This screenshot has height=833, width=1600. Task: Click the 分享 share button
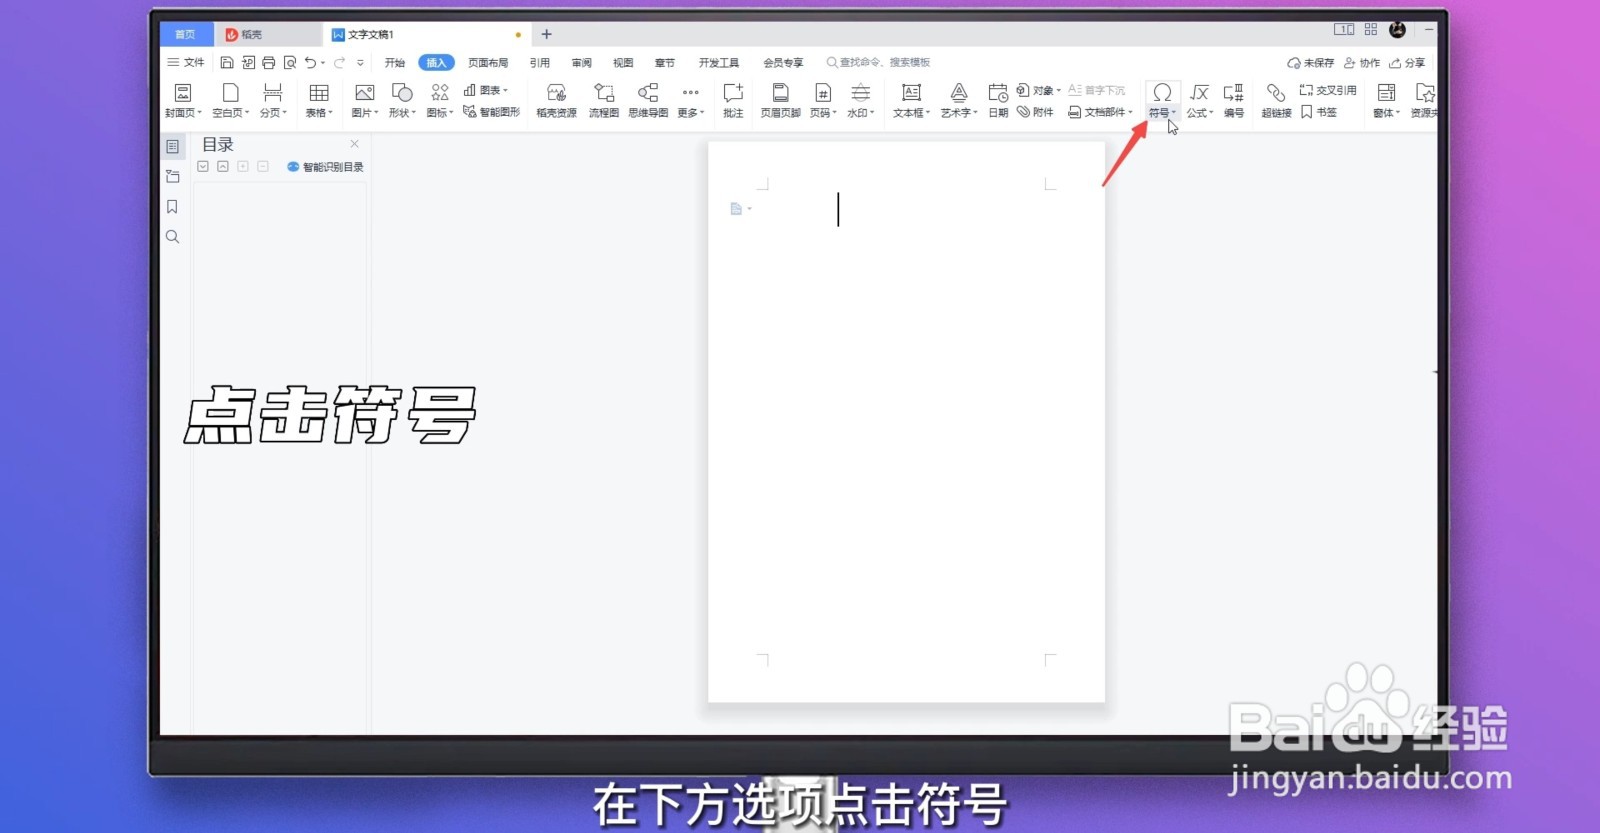pyautogui.click(x=1407, y=62)
